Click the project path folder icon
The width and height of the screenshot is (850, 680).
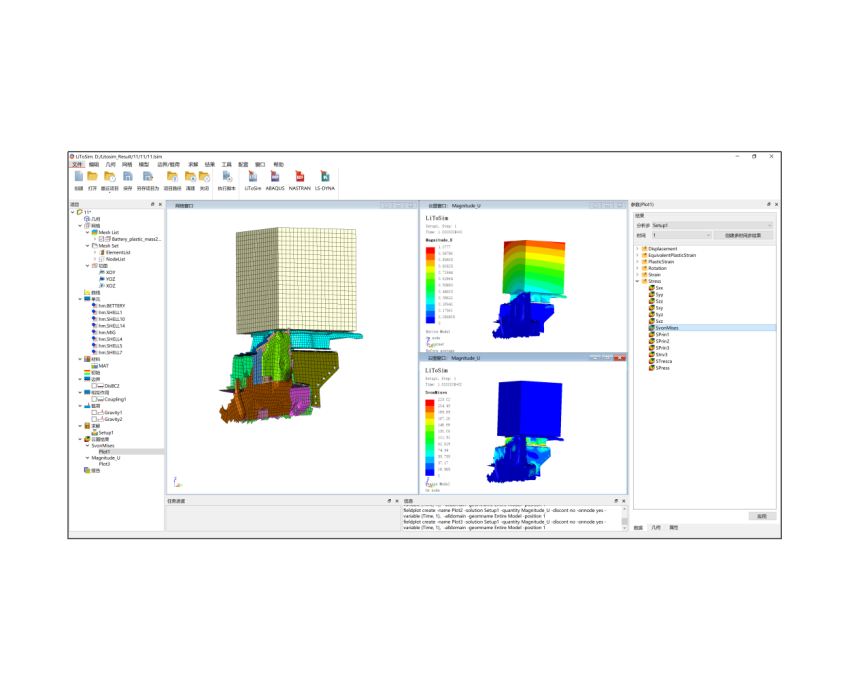pos(172,176)
